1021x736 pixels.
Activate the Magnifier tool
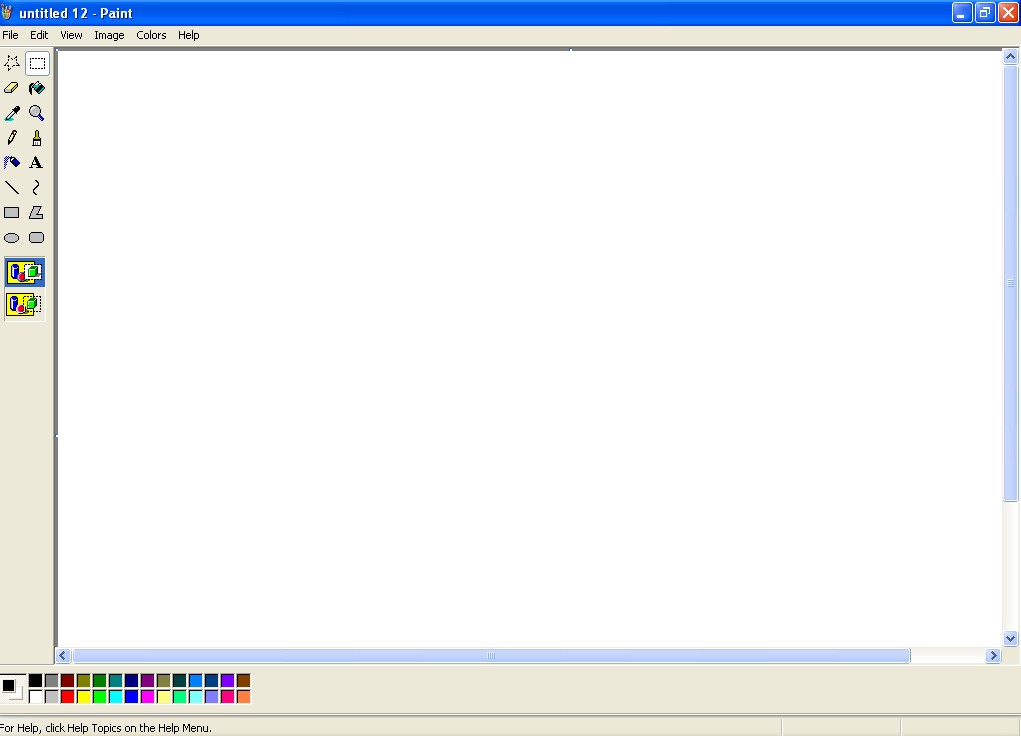point(36,112)
